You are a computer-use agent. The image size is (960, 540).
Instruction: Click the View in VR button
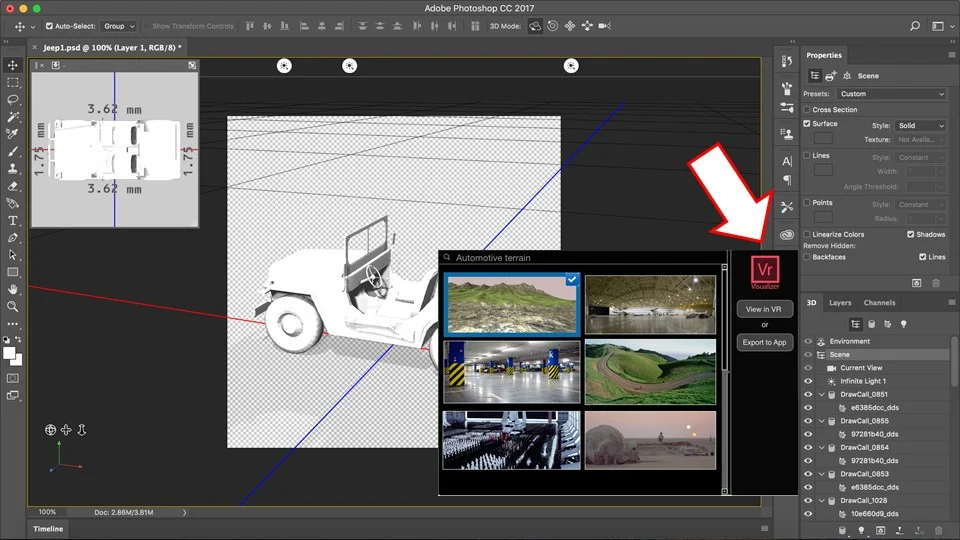(x=765, y=309)
